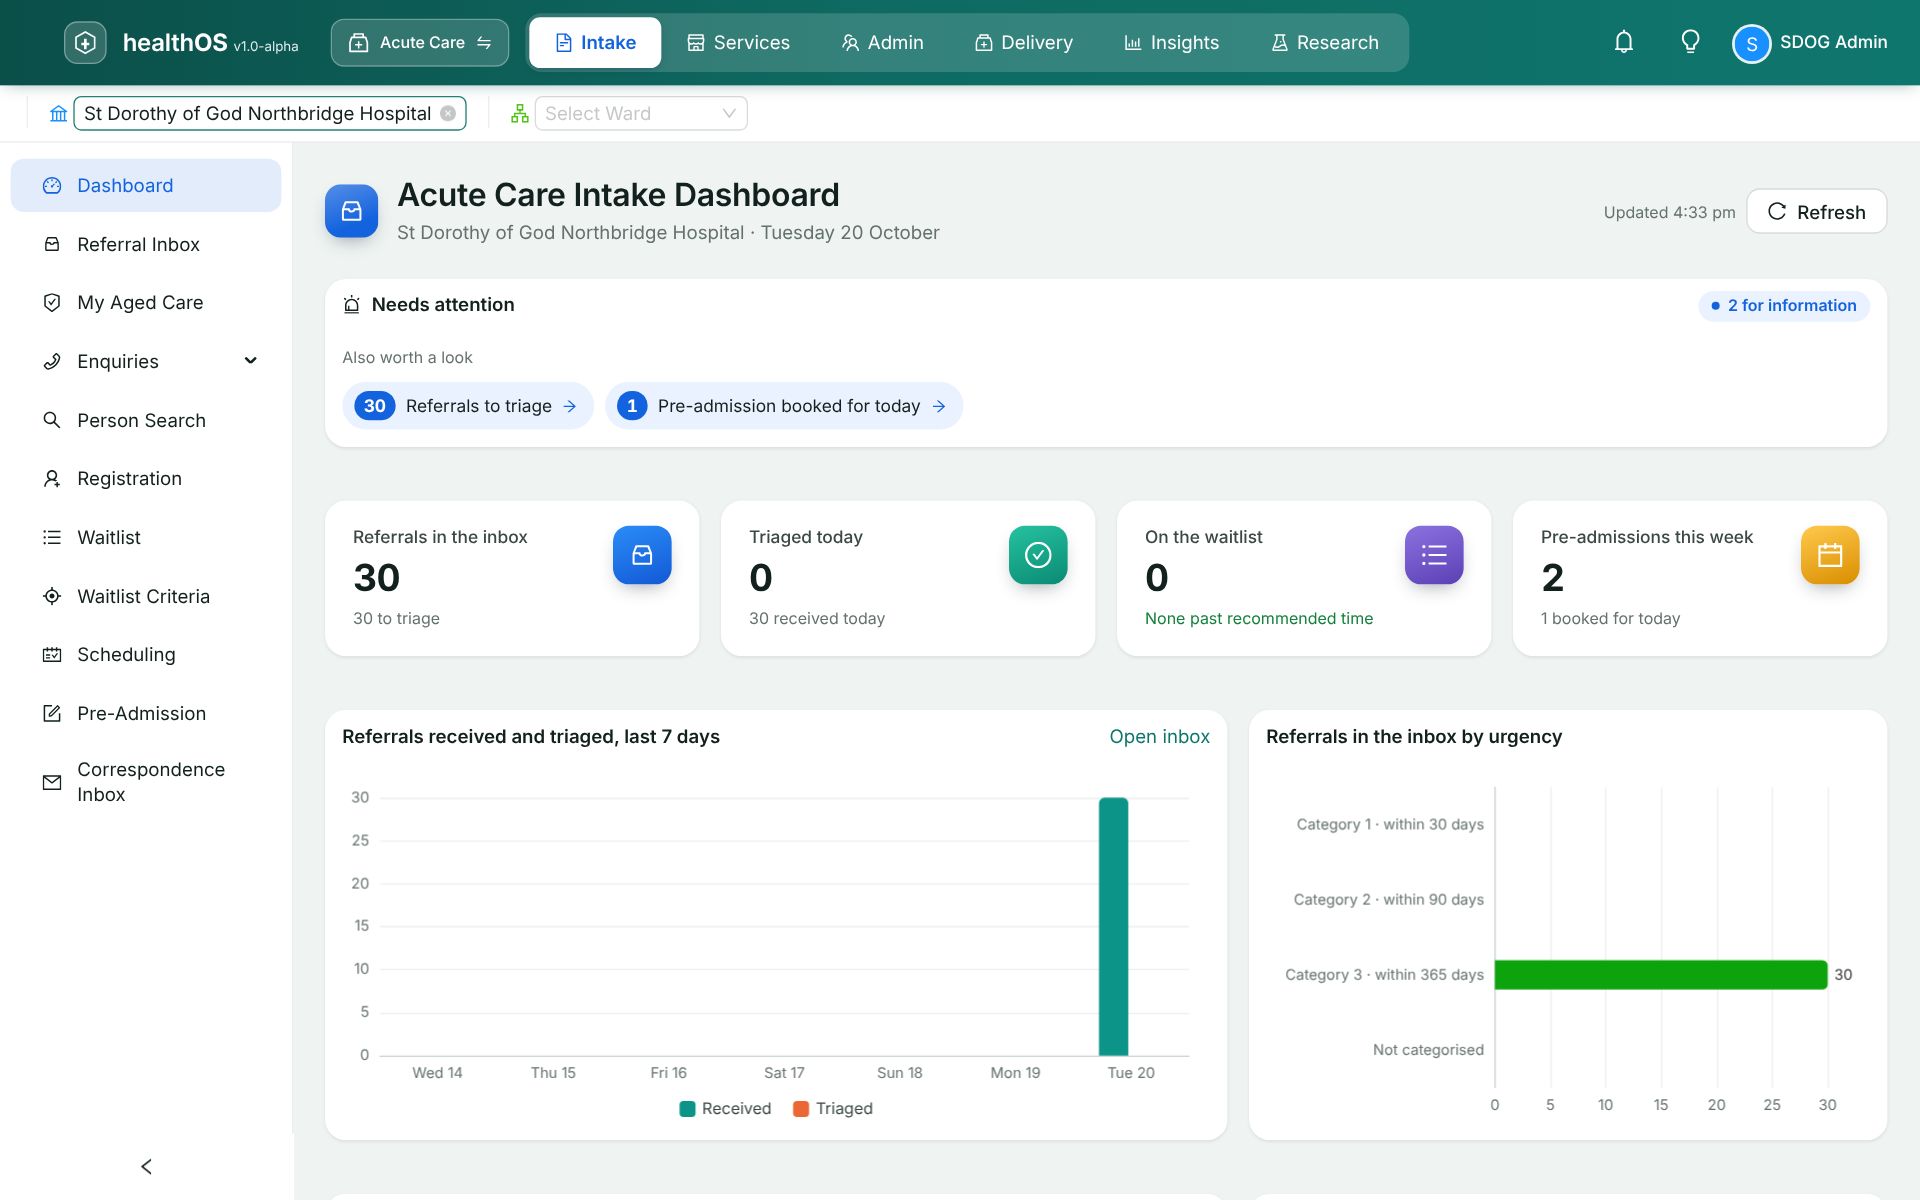Go to My Aged Care
The width and height of the screenshot is (1920, 1200).
point(146,303)
